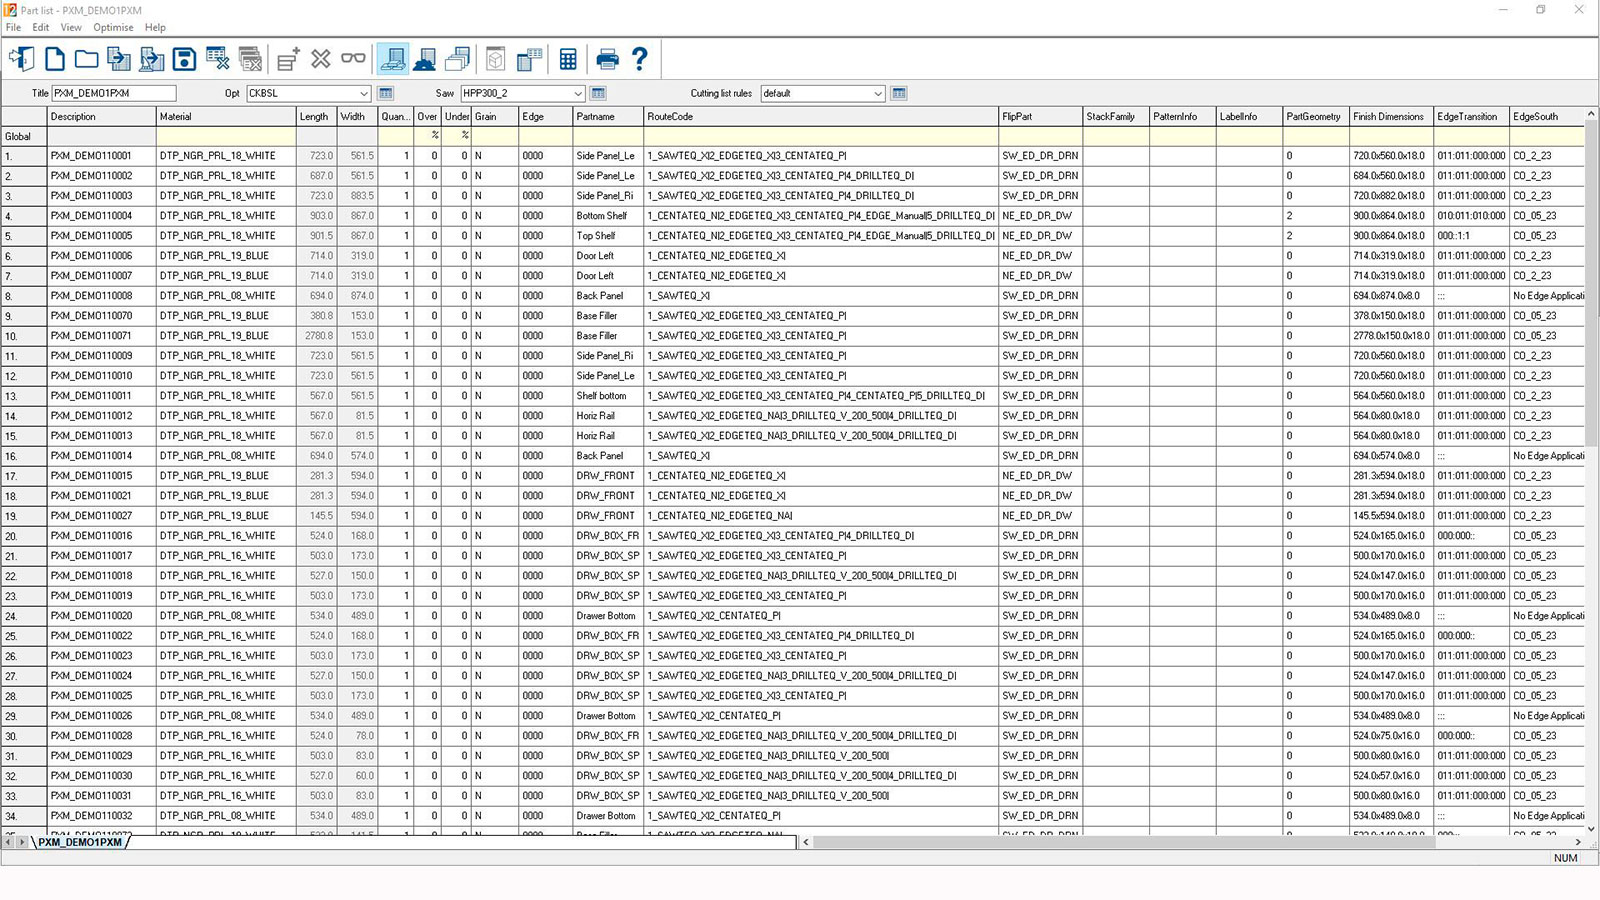Click the table button beside Cutting list rules
Viewport: 1600px width, 900px height.
899,93
